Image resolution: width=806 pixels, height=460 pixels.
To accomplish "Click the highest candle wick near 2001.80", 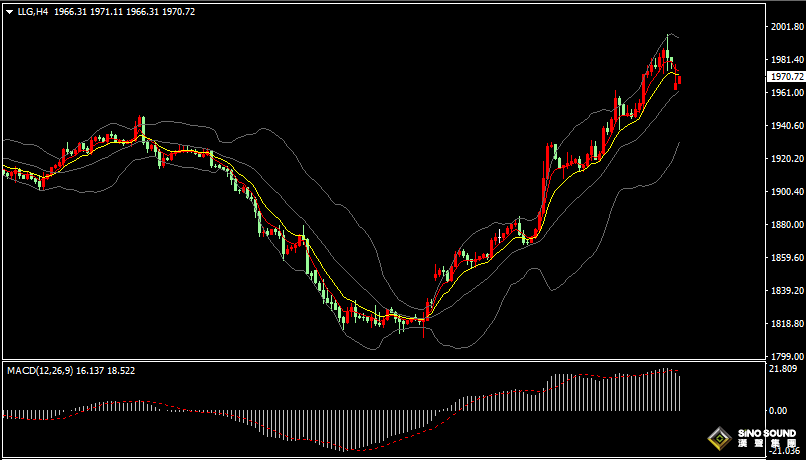I will (667, 40).
